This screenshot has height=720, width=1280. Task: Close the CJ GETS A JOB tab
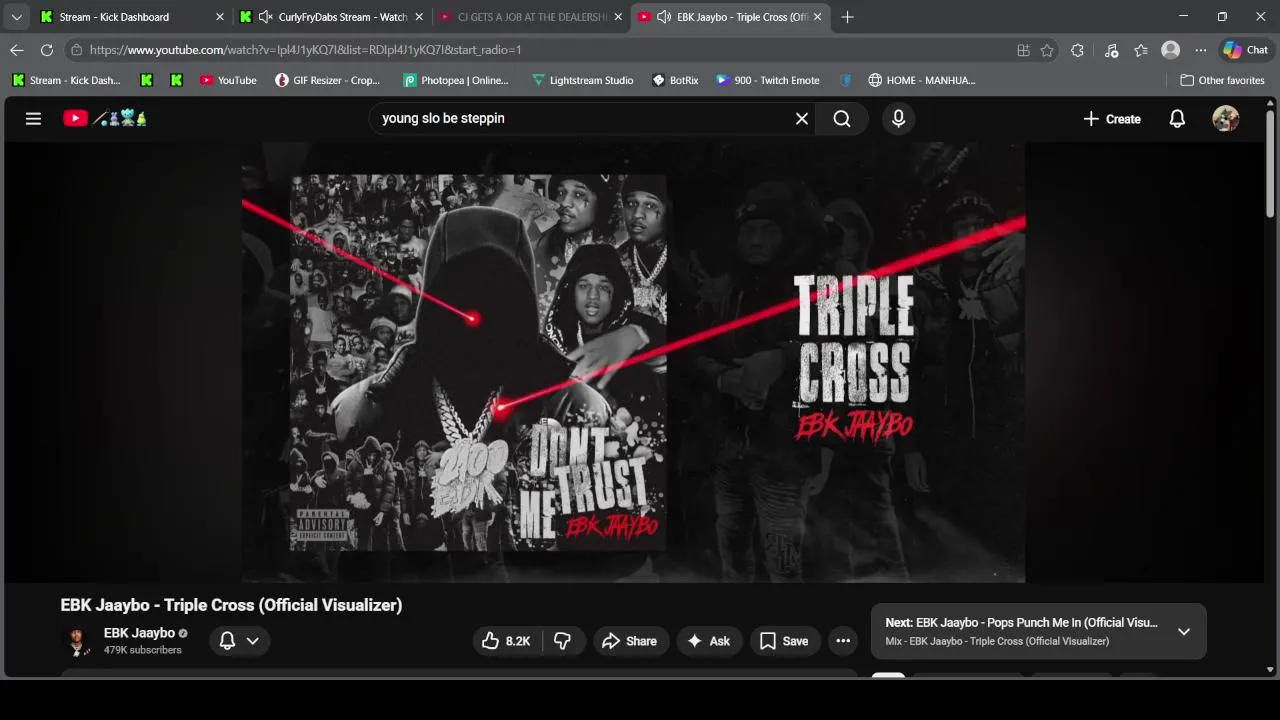(x=618, y=17)
